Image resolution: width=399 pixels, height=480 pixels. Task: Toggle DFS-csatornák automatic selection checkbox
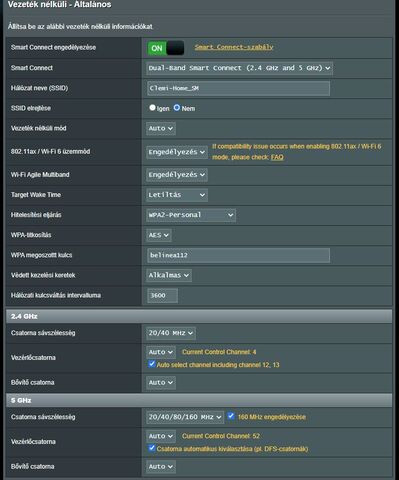pos(152,448)
